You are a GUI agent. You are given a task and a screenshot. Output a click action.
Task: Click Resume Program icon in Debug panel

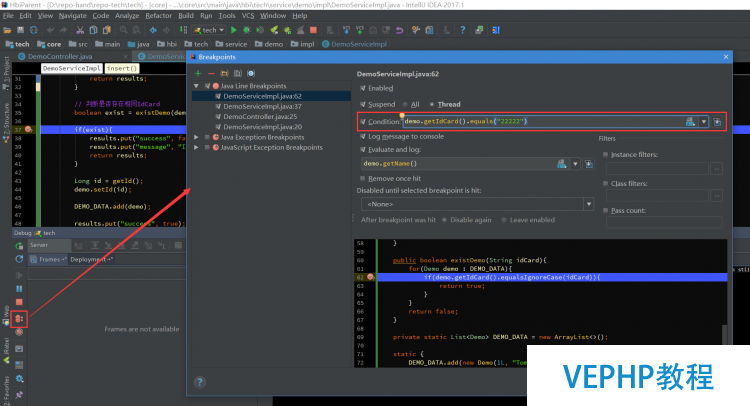click(19, 275)
